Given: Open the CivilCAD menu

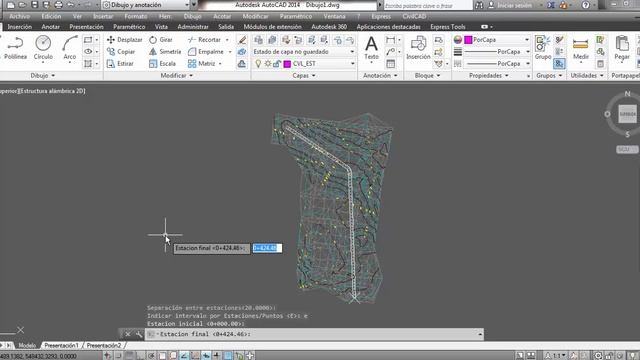Looking at the screenshot, I should pos(414,16).
